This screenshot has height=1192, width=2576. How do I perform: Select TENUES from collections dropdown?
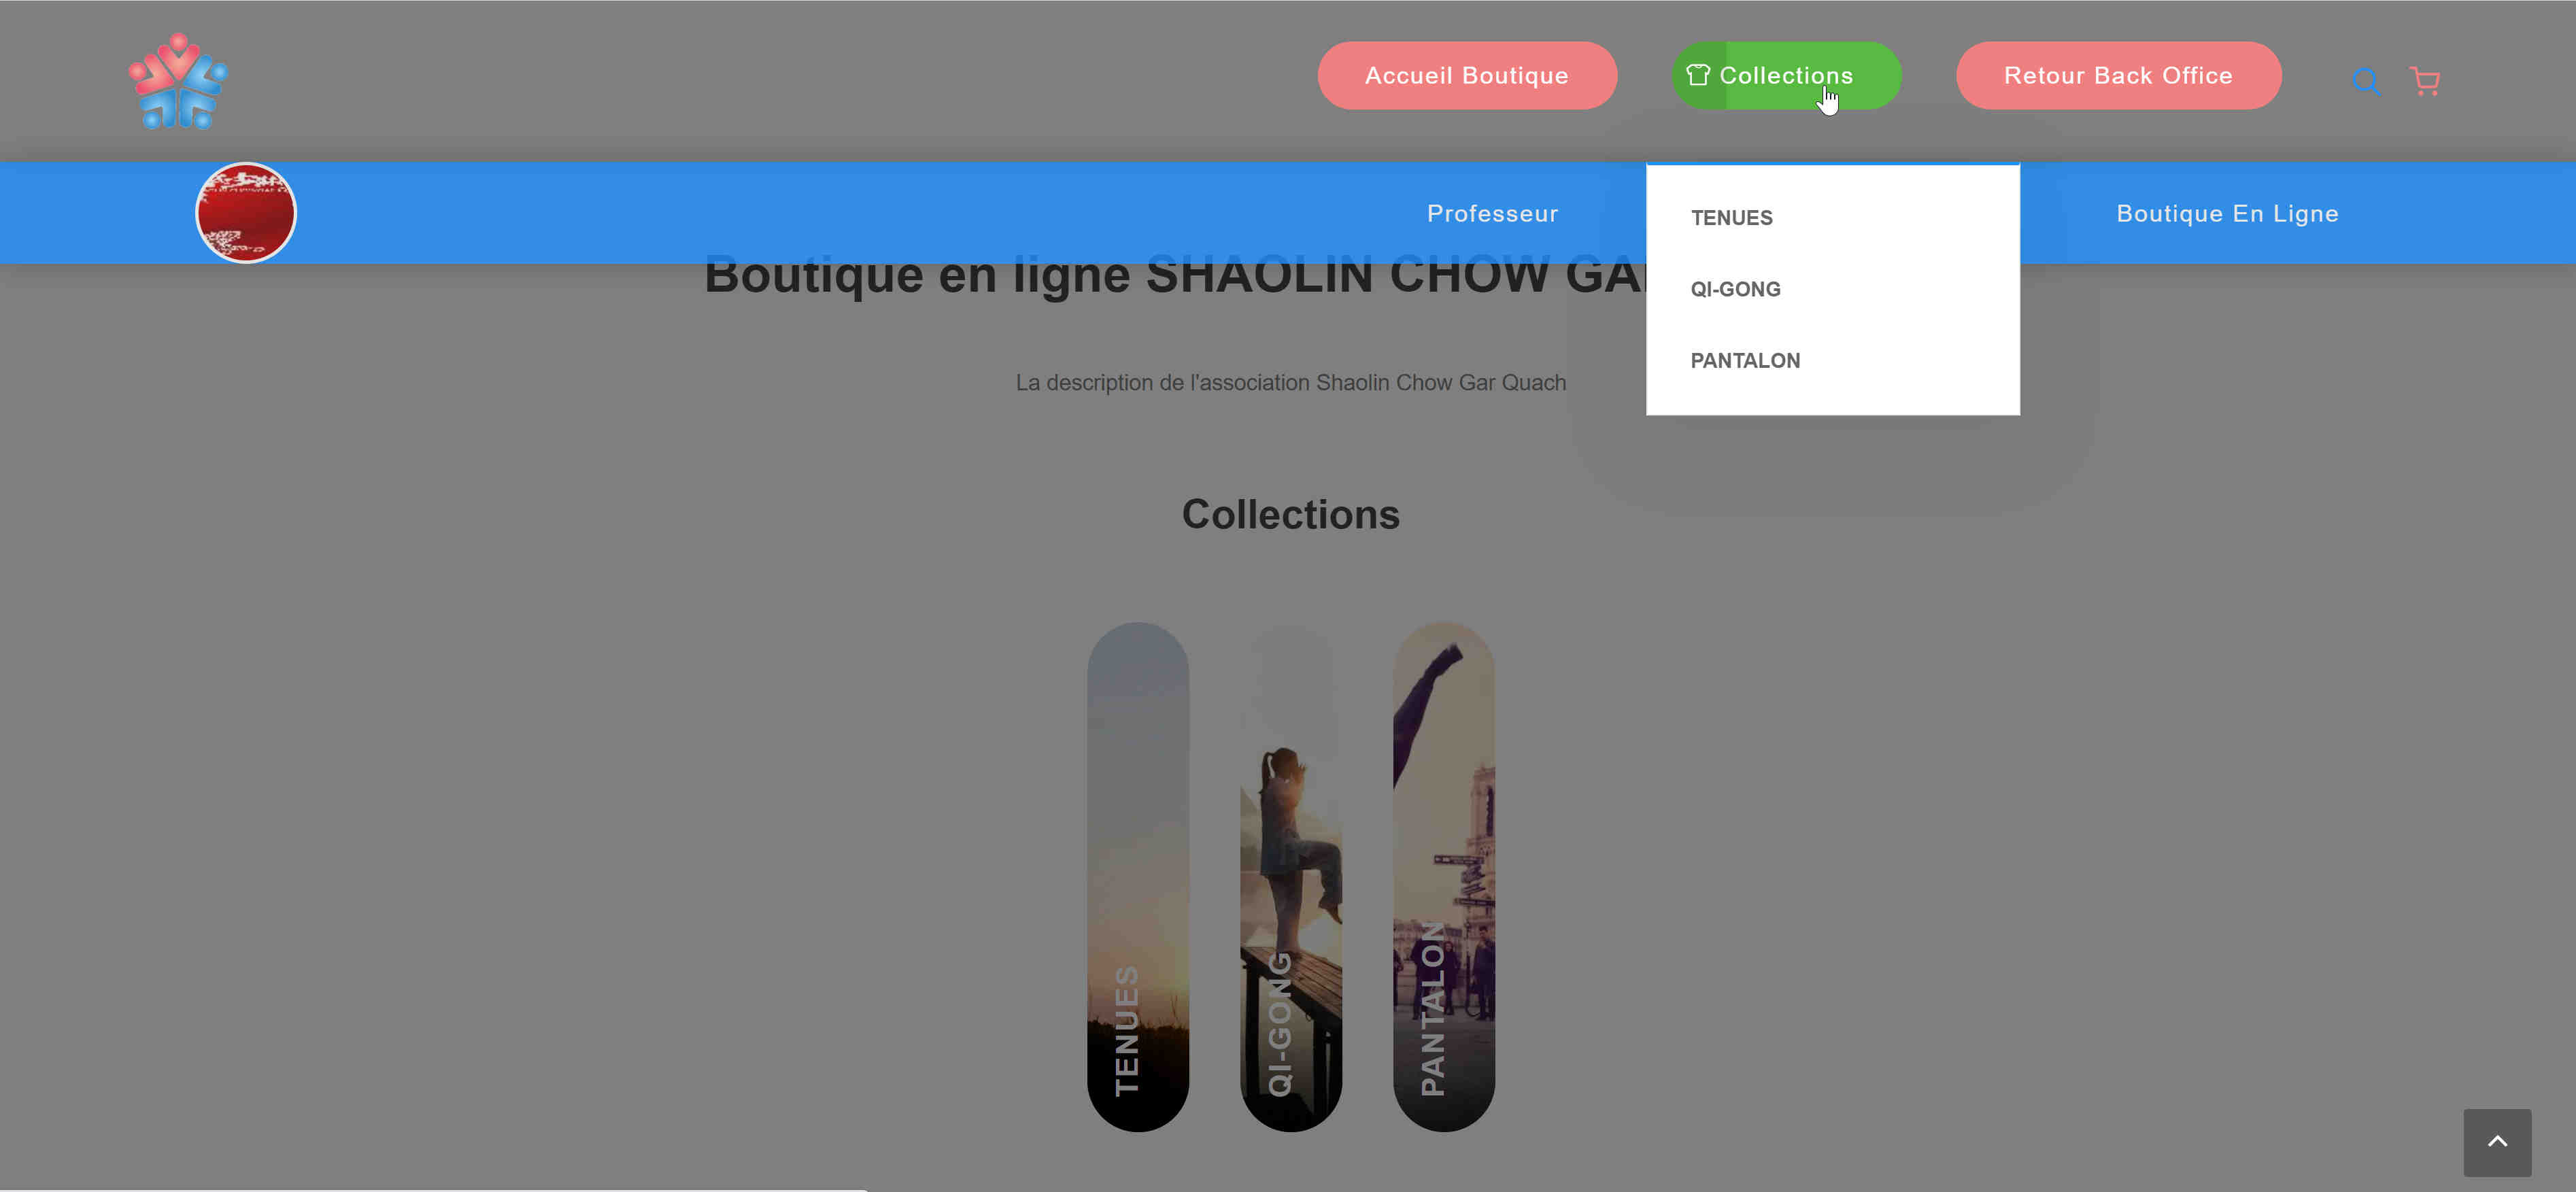(x=1731, y=218)
